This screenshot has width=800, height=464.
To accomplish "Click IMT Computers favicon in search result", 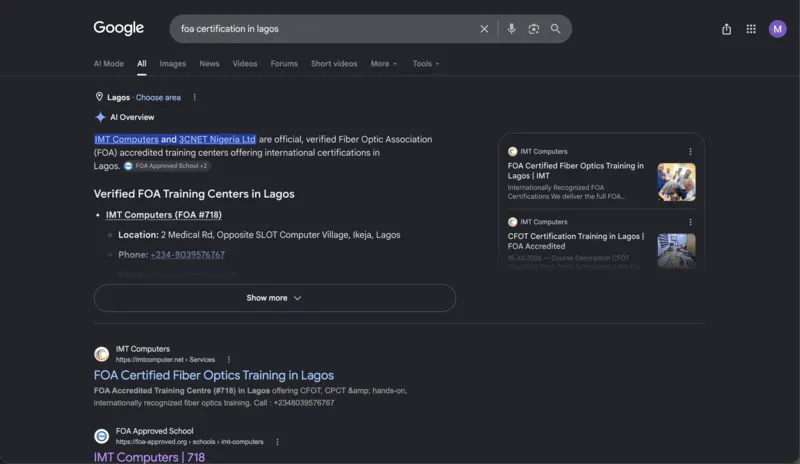I will click(x=102, y=354).
